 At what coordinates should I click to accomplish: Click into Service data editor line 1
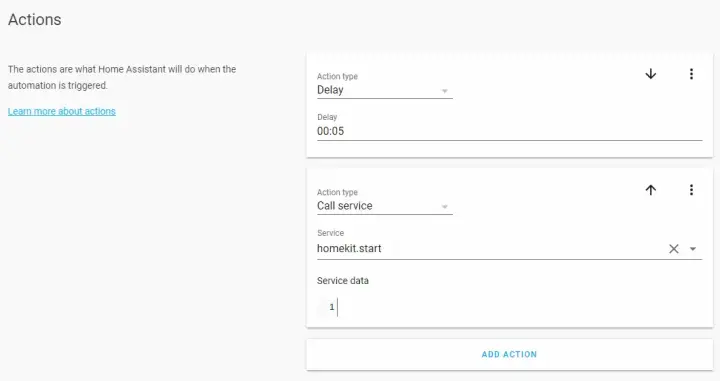click(x=510, y=307)
